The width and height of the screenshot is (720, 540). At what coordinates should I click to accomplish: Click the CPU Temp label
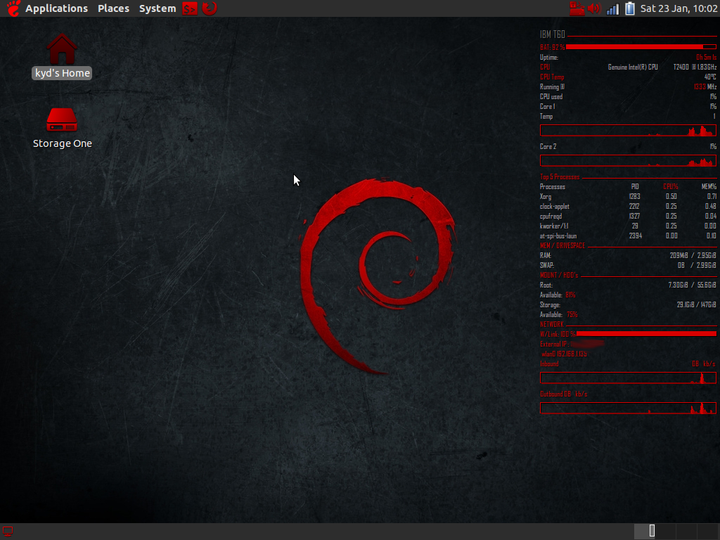(552, 77)
